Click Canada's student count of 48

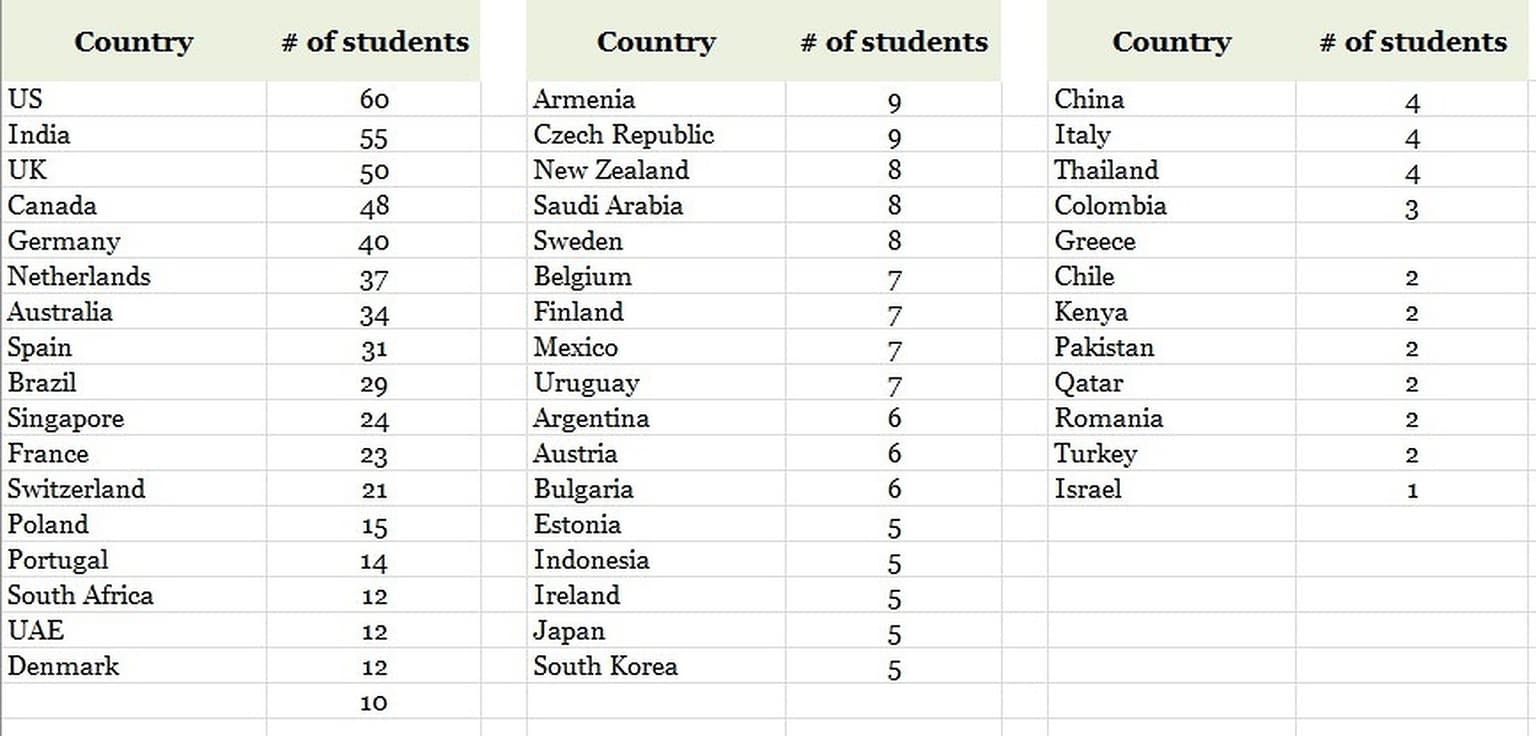373,206
